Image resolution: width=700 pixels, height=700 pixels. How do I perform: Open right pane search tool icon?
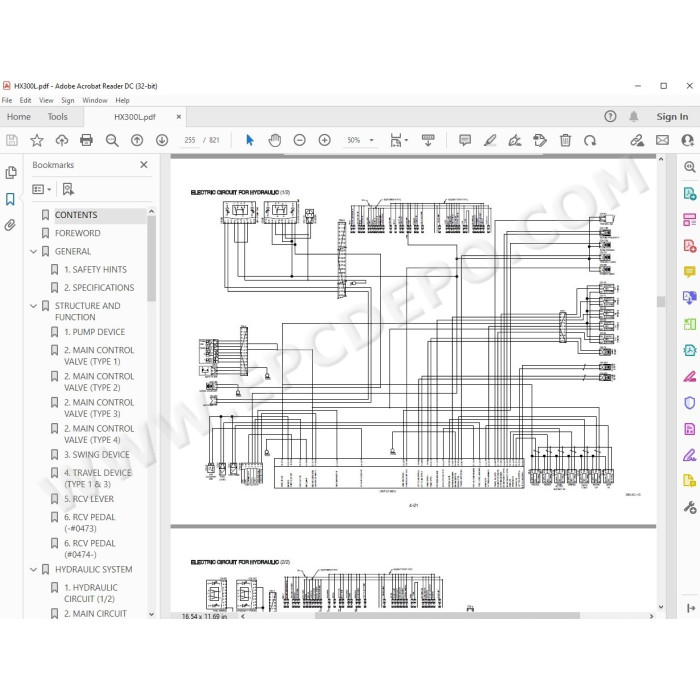(x=690, y=167)
